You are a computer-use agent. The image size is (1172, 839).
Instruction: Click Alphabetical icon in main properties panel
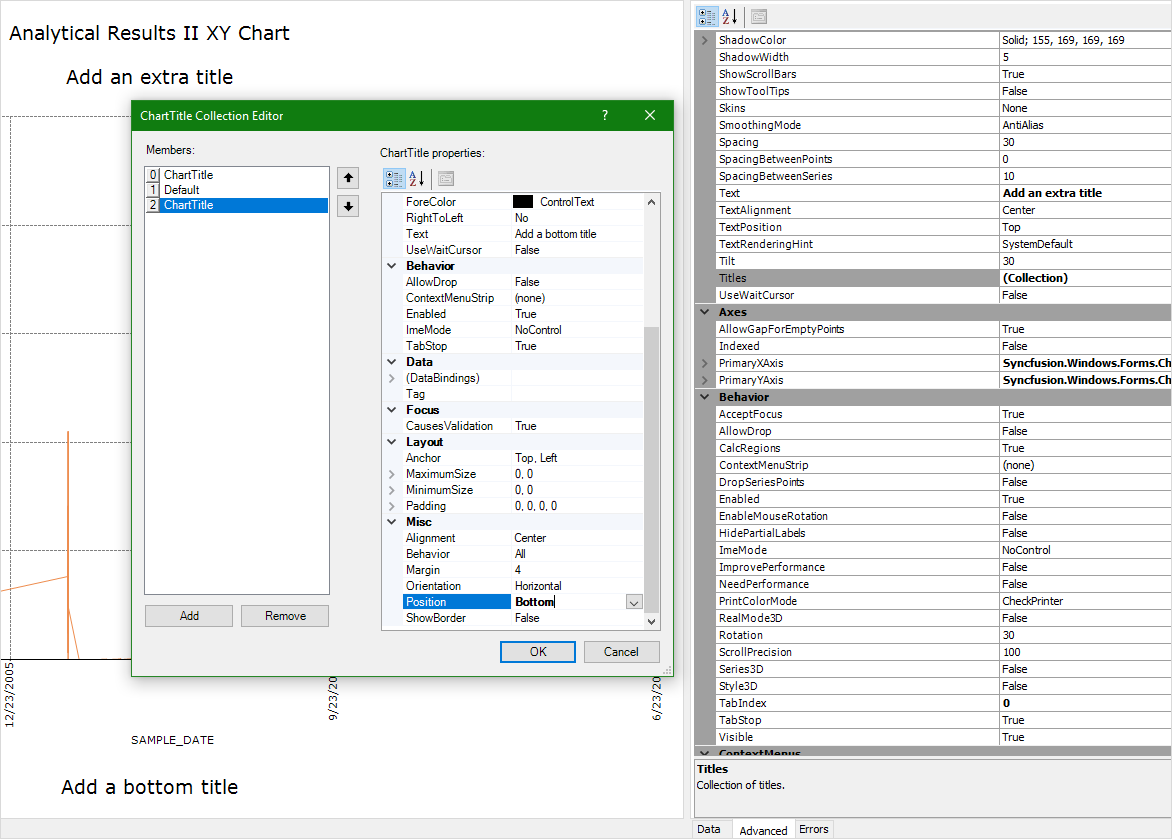click(x=730, y=16)
